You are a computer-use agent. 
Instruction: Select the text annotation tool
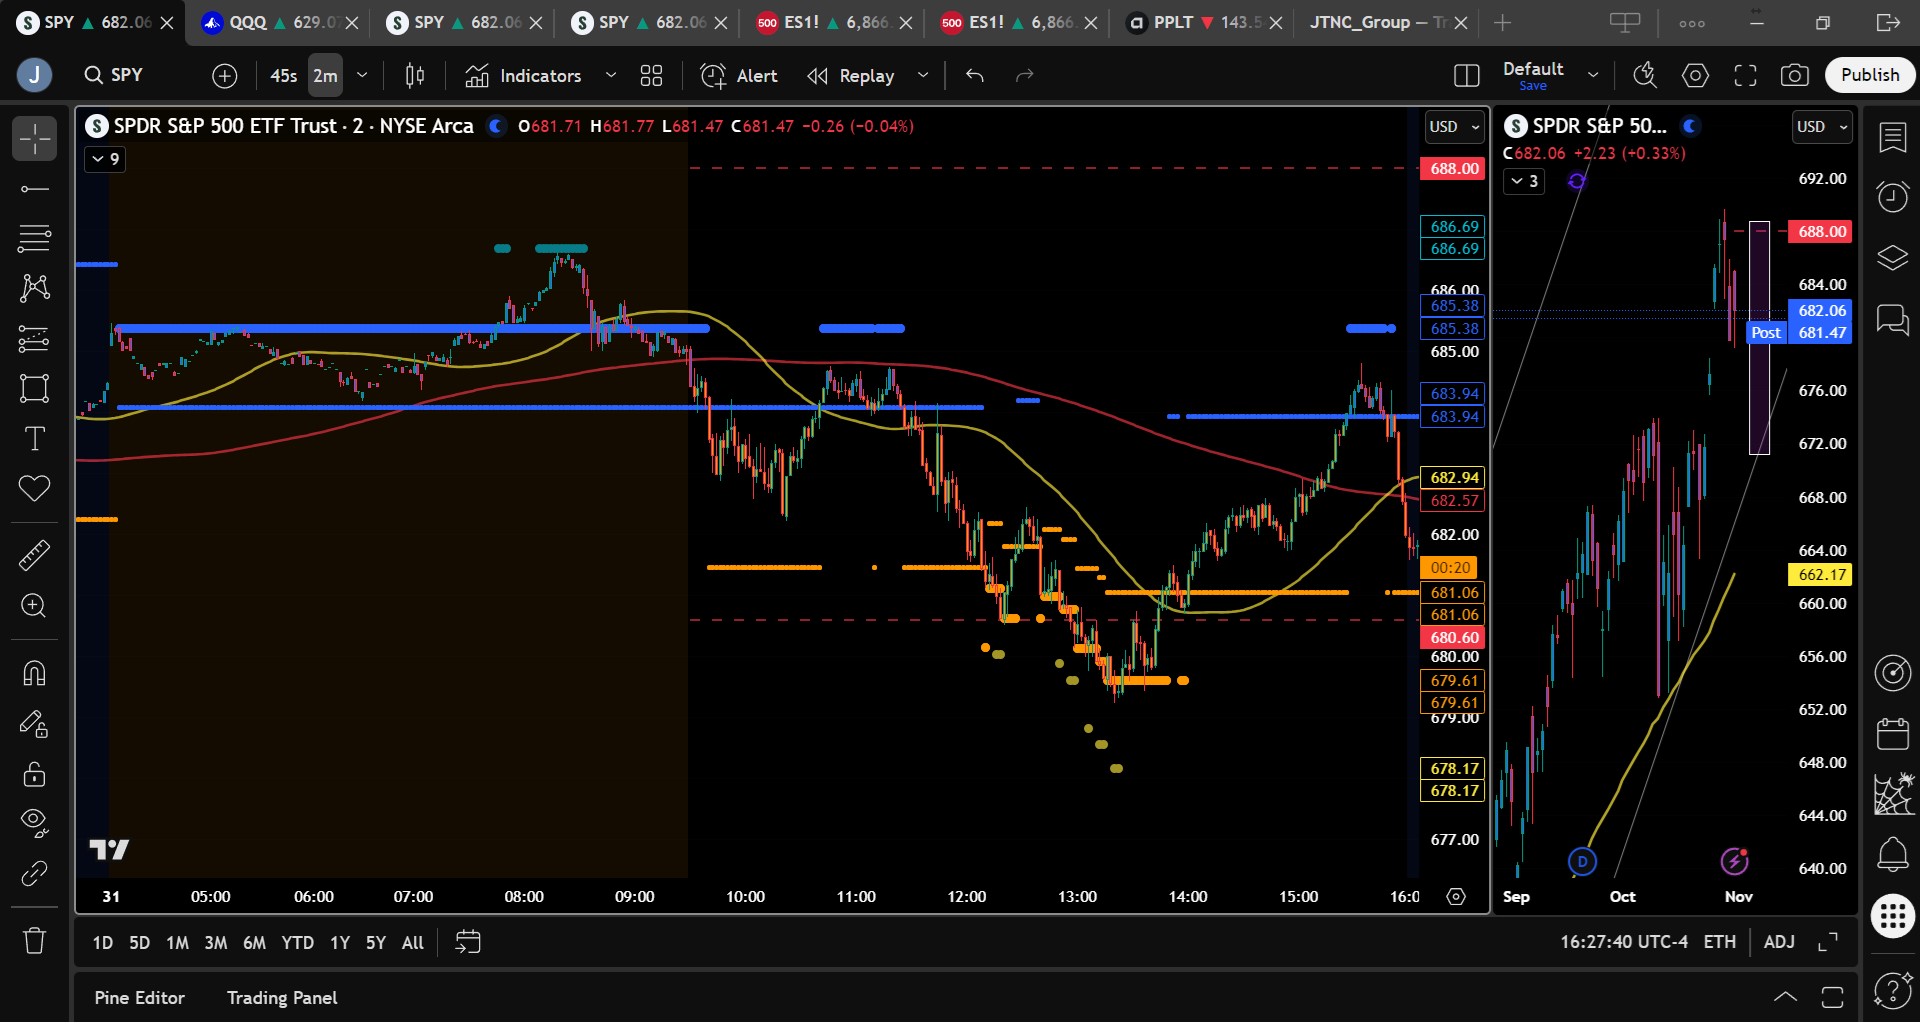click(34, 439)
